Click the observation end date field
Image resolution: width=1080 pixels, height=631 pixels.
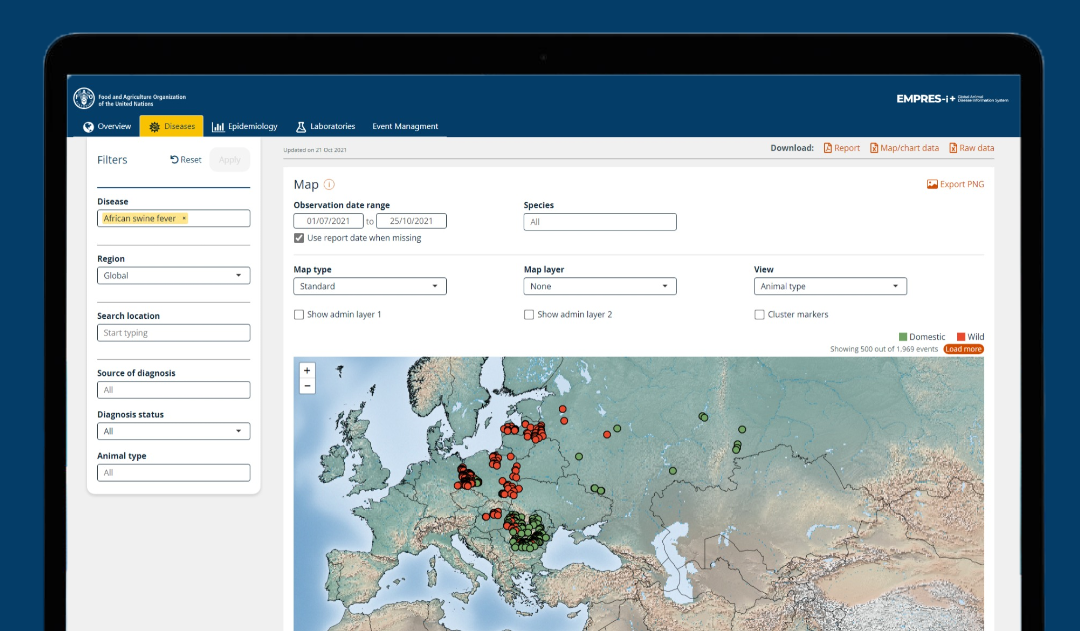411,221
